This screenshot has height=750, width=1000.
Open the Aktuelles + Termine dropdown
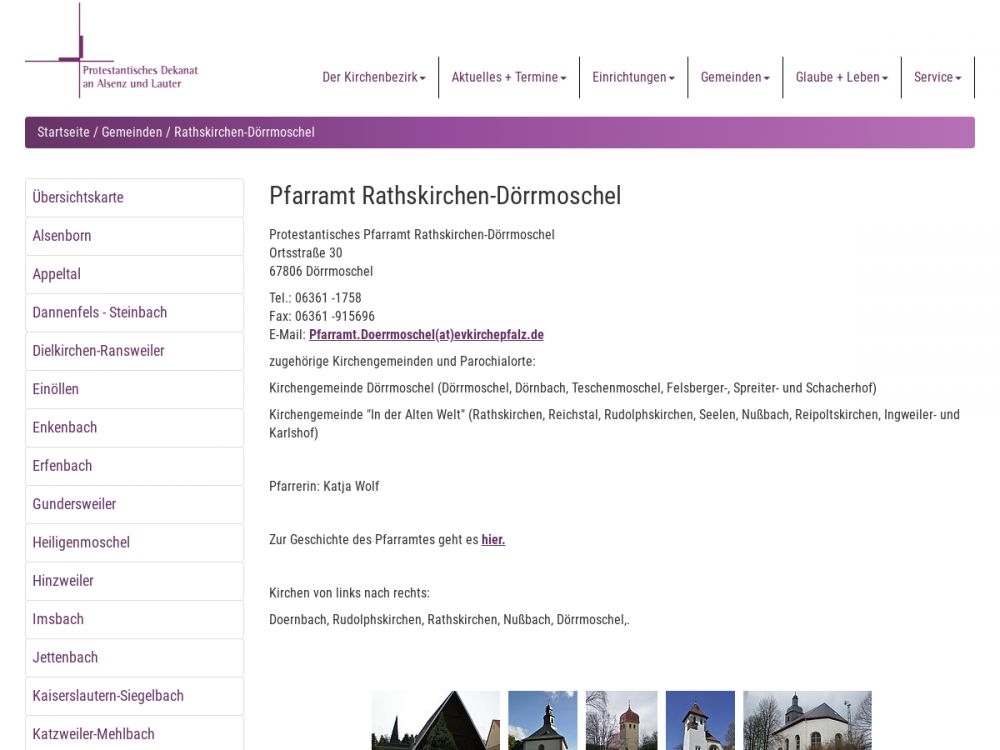point(508,77)
